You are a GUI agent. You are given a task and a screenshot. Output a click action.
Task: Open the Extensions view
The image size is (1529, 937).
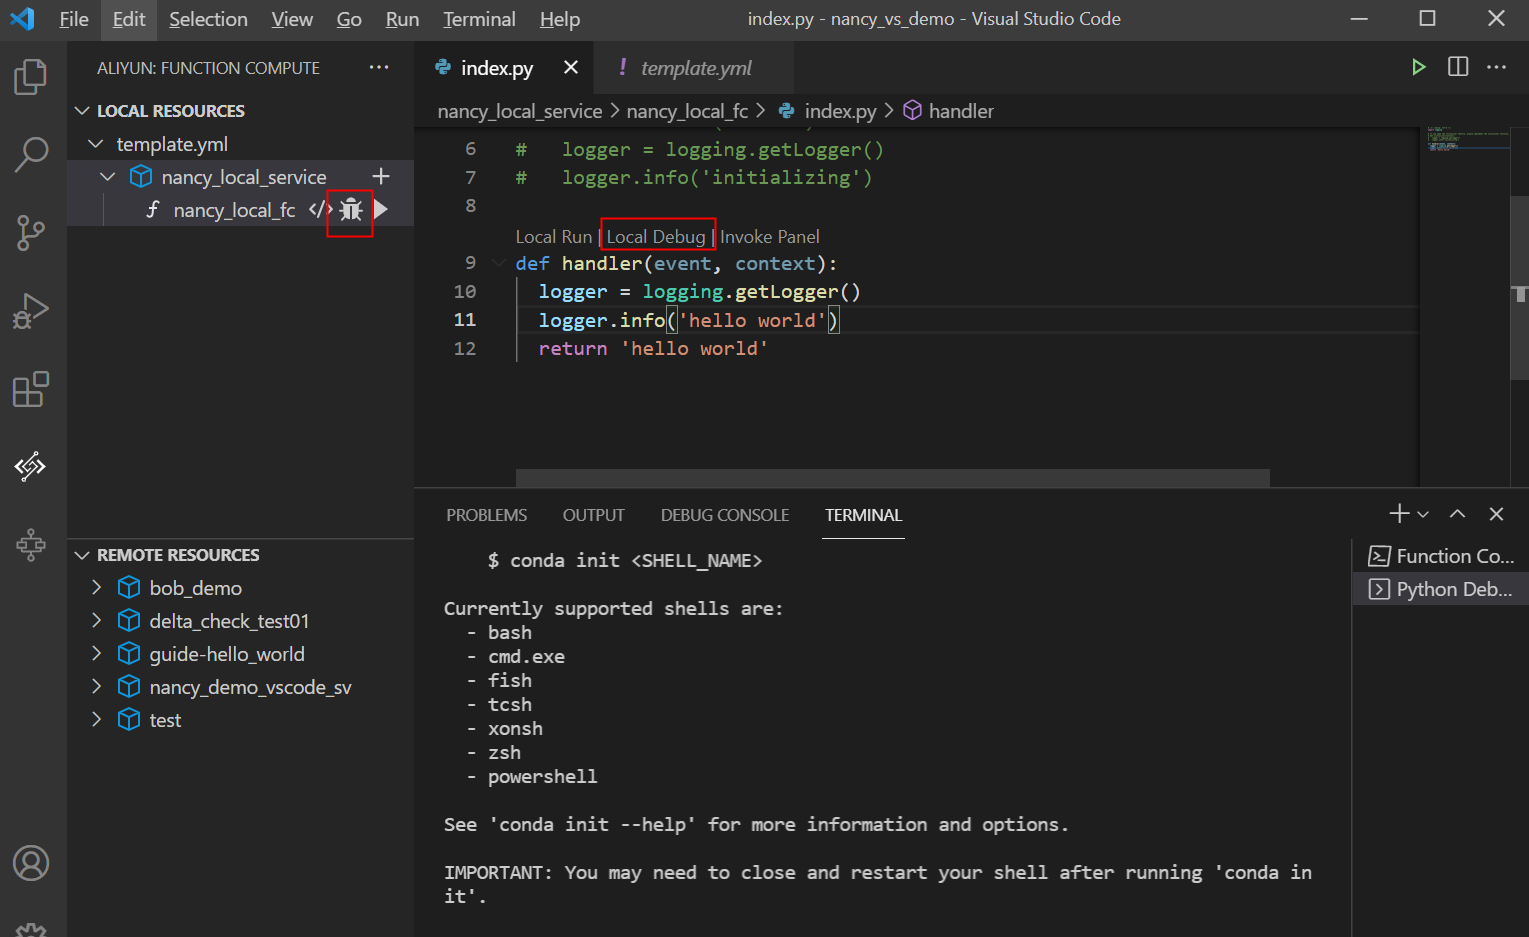point(31,389)
